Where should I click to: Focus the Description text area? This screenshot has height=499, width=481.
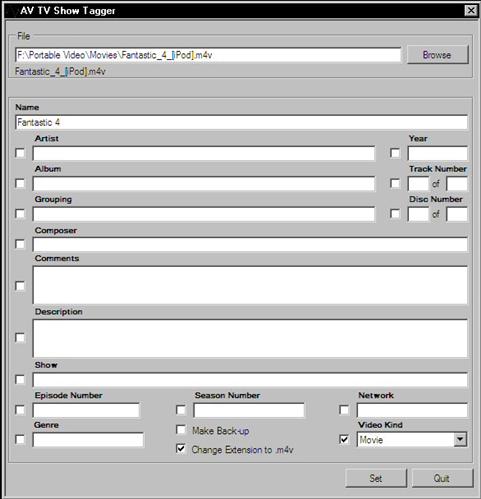[x=250, y=338]
